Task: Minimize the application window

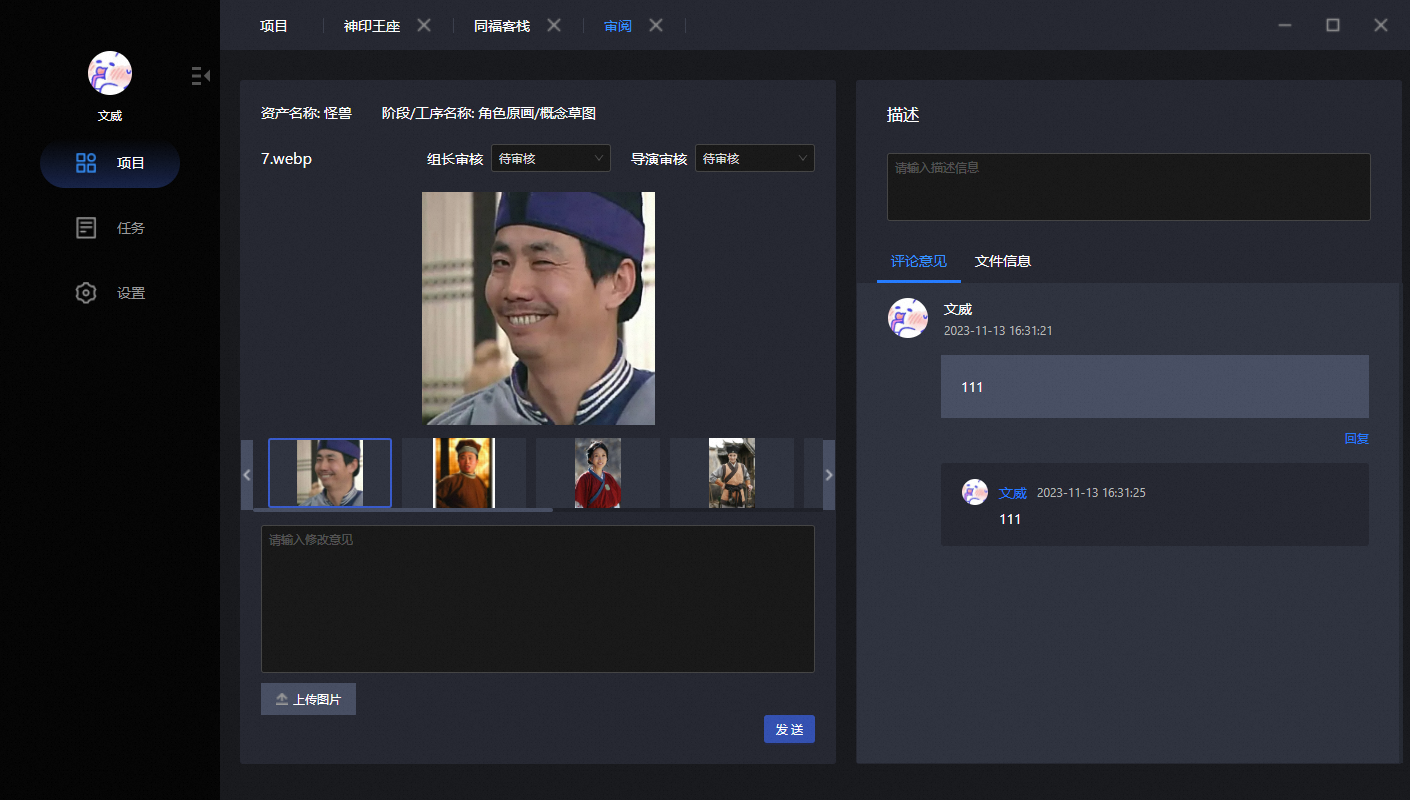Action: (x=1285, y=25)
